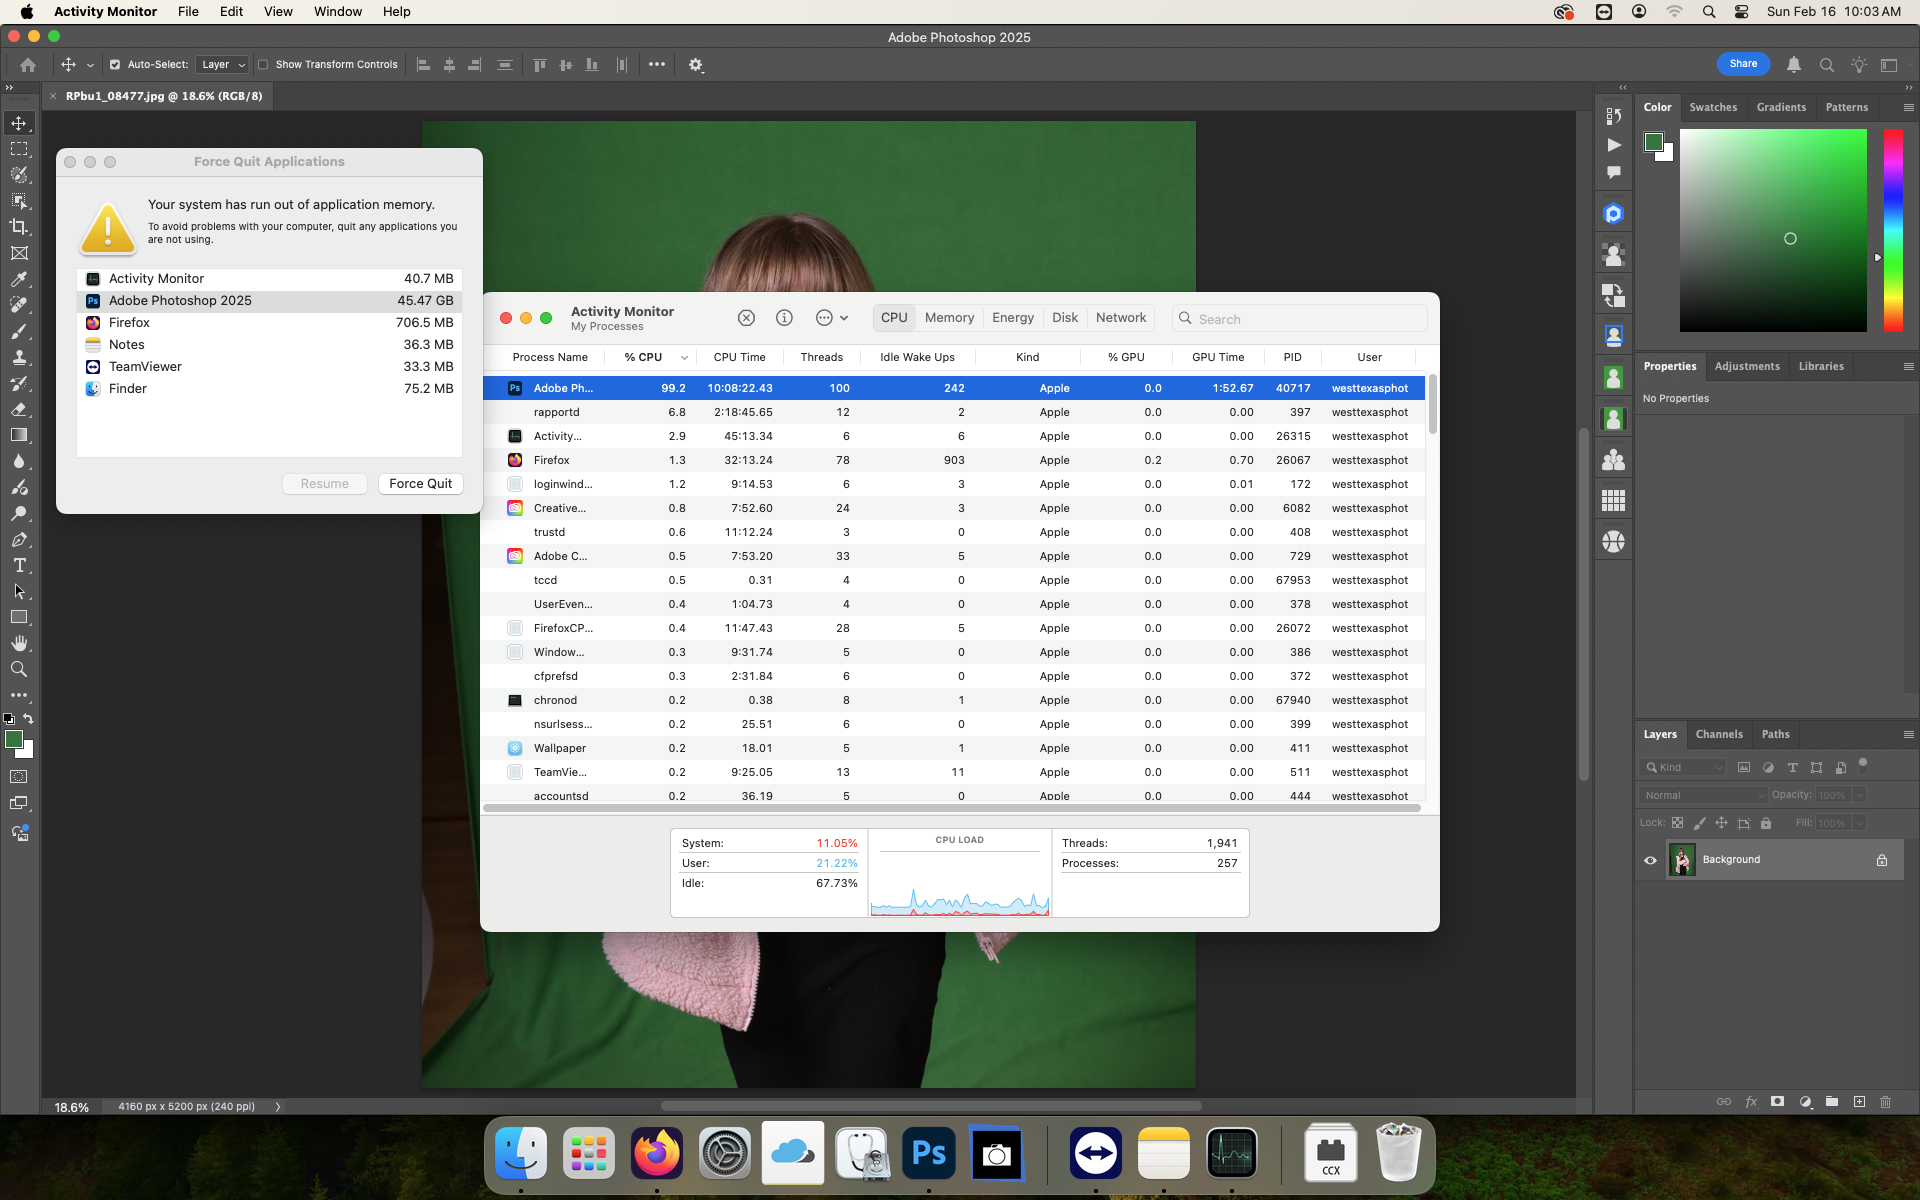The height and width of the screenshot is (1200, 1920).
Task: Switch to the Memory tab in Activity Monitor
Action: 949,318
